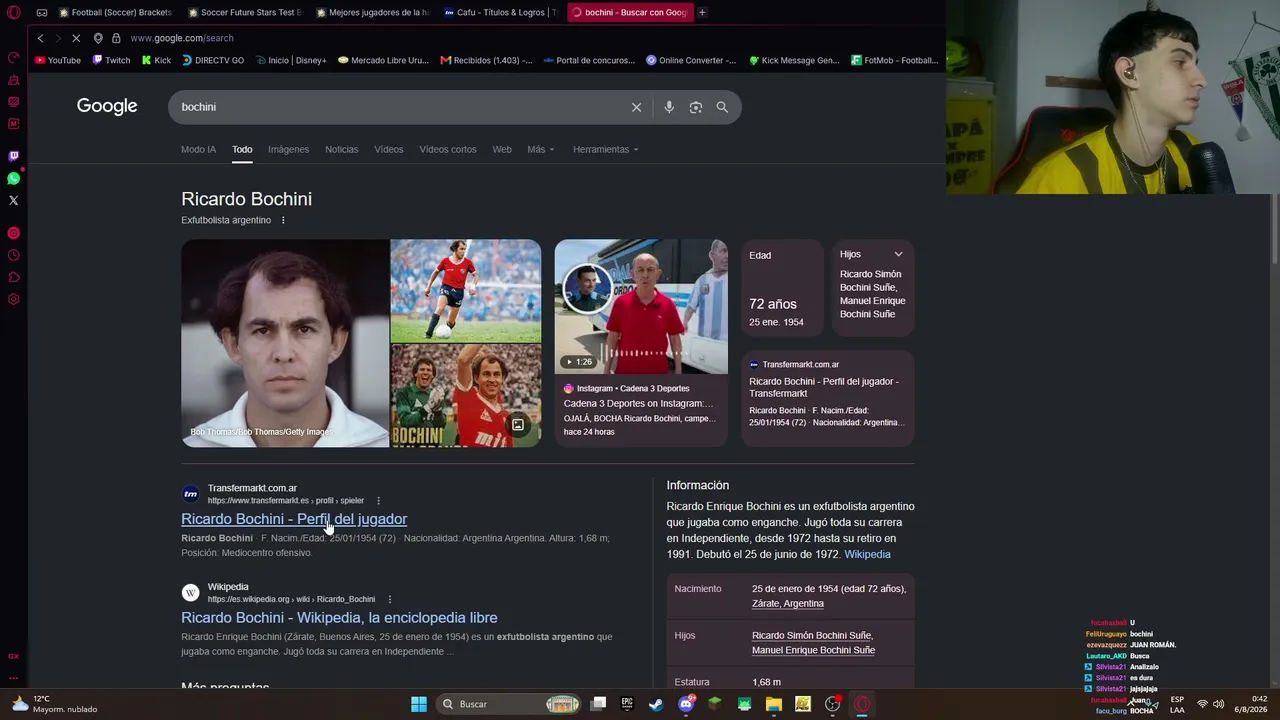This screenshot has width=1280, height=720.
Task: Open the Kick bookmark
Action: pos(156,60)
